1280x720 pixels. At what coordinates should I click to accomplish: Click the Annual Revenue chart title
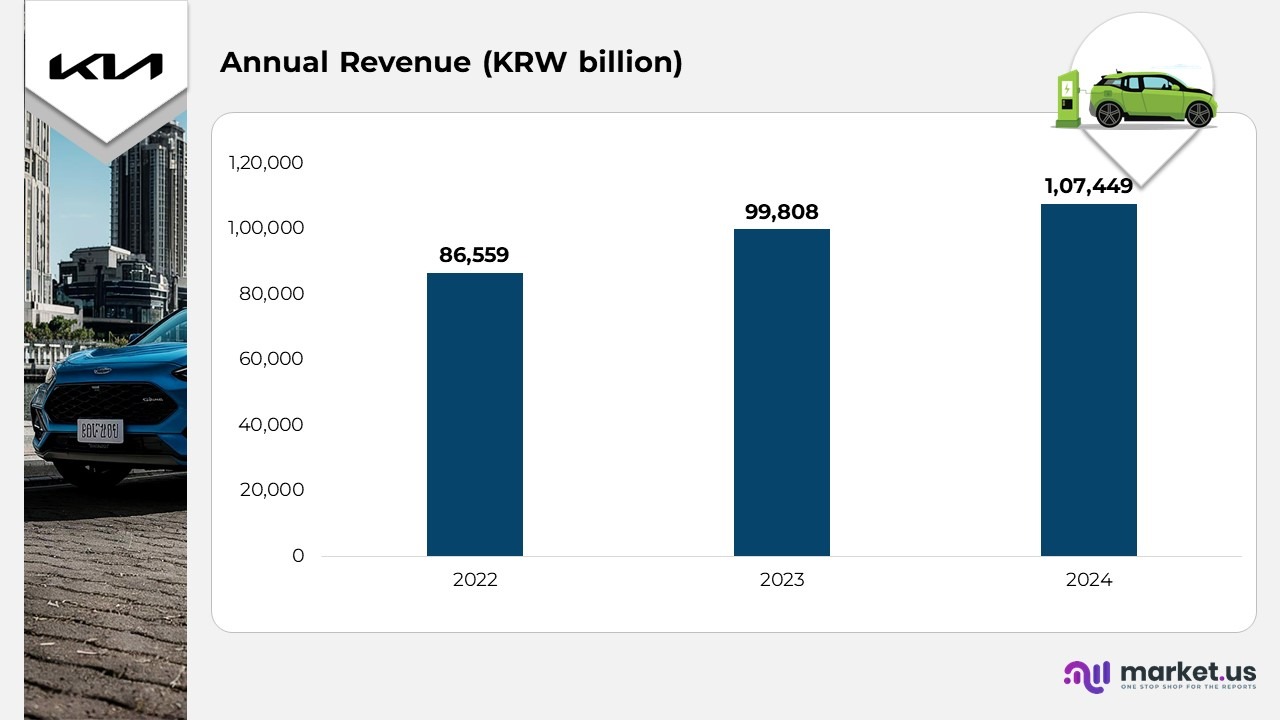click(452, 63)
